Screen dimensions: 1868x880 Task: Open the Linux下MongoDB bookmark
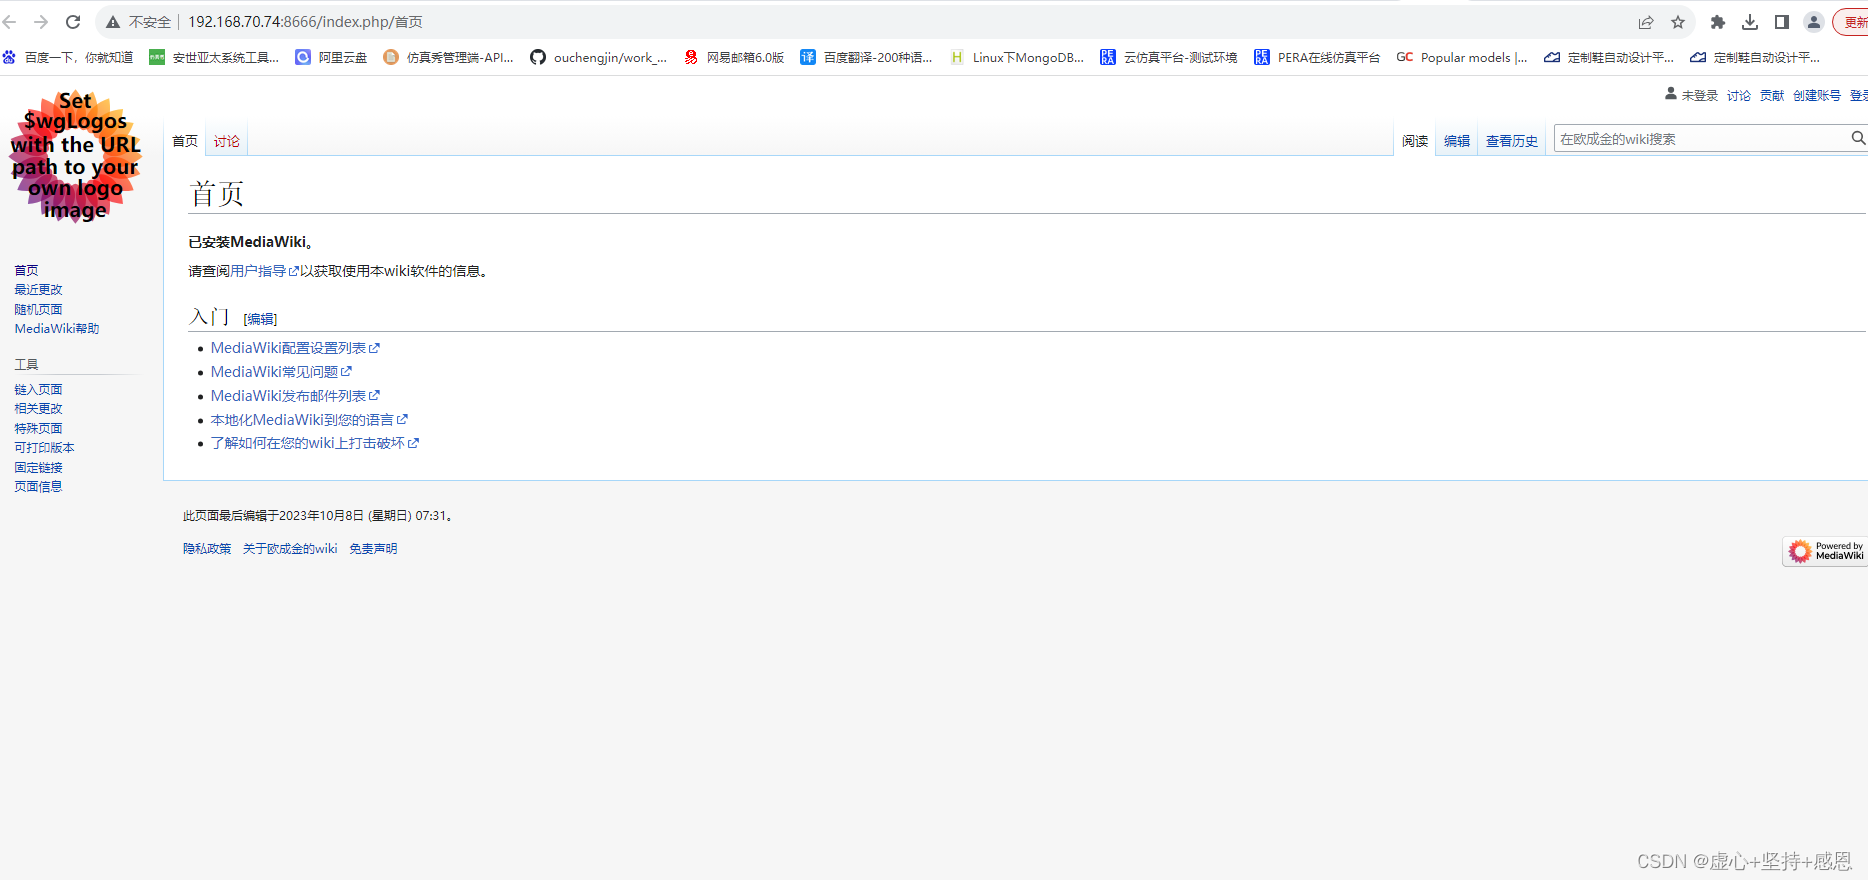pyautogui.click(x=1016, y=57)
